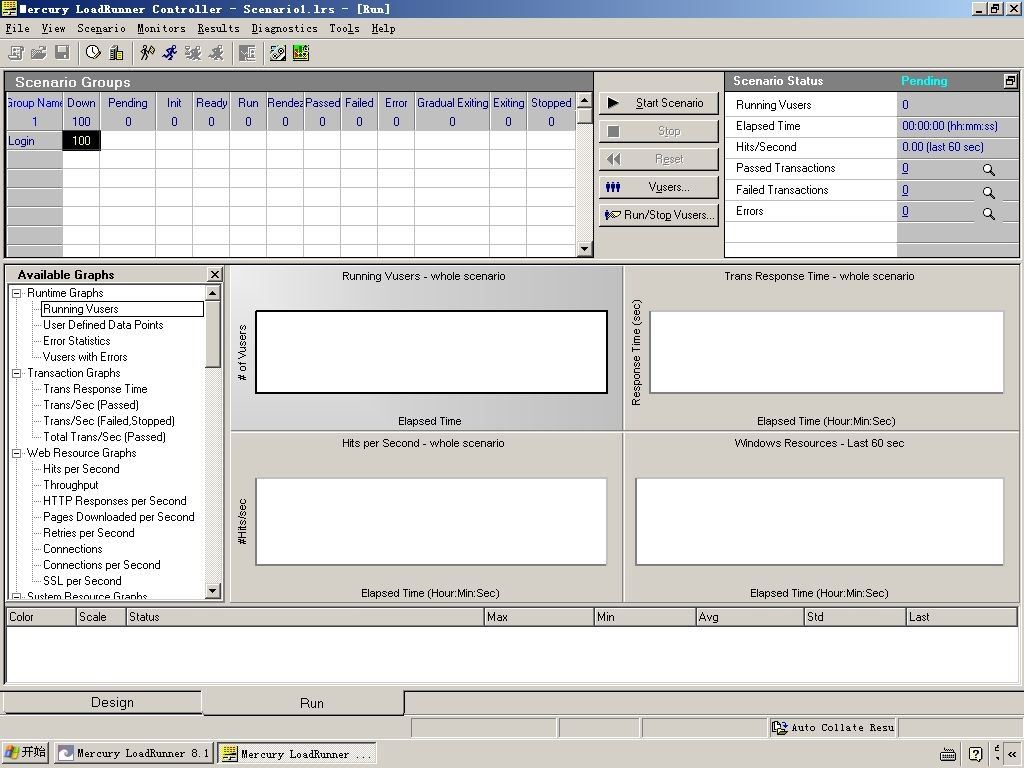Click the Login group name cell

click(35, 141)
